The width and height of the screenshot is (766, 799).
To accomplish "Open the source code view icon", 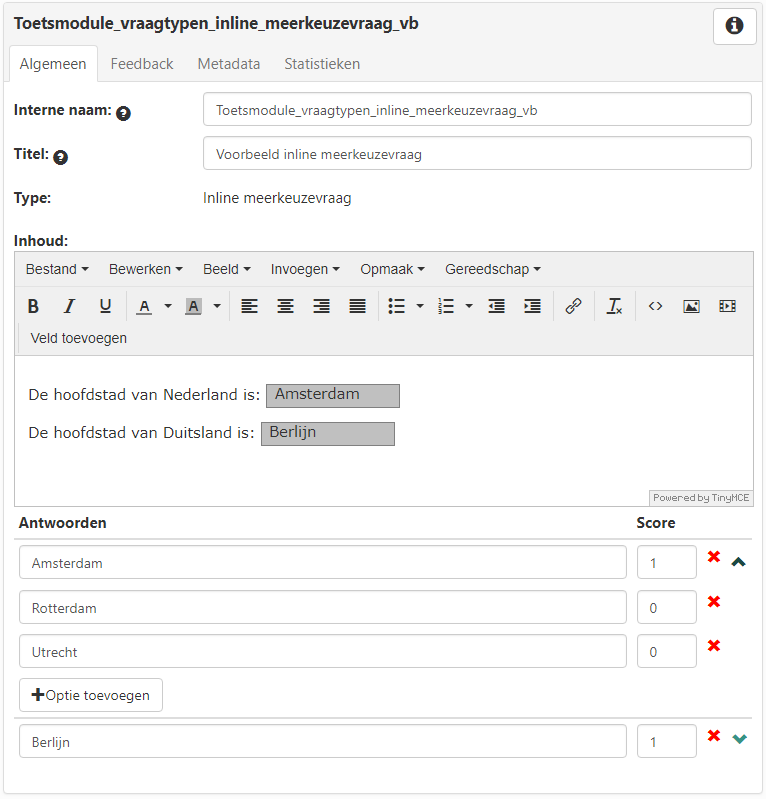I will click(x=655, y=306).
